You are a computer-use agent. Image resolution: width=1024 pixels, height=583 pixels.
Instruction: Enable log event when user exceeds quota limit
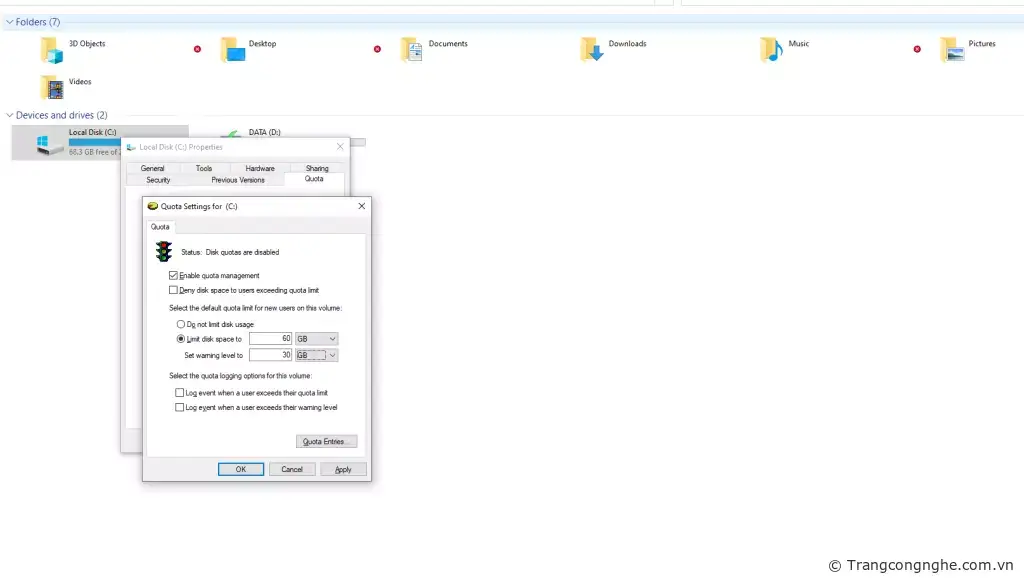tap(180, 393)
